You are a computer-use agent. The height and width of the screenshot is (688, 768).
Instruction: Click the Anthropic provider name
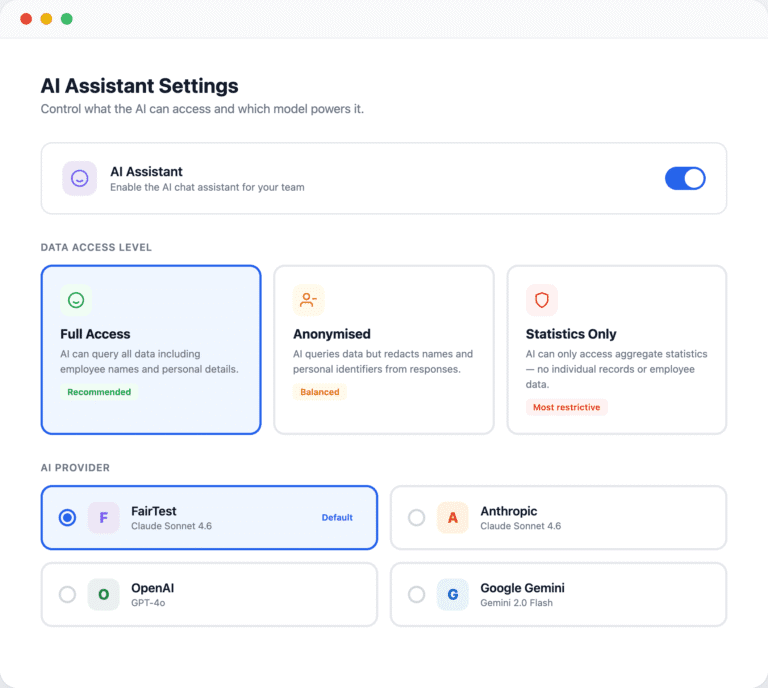point(508,511)
